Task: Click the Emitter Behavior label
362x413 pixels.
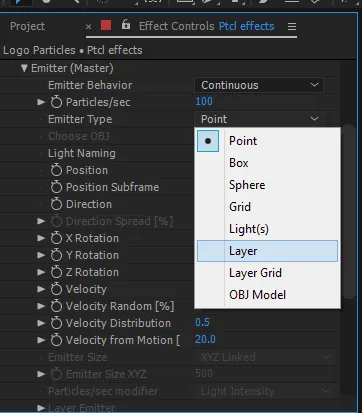Action: point(90,85)
